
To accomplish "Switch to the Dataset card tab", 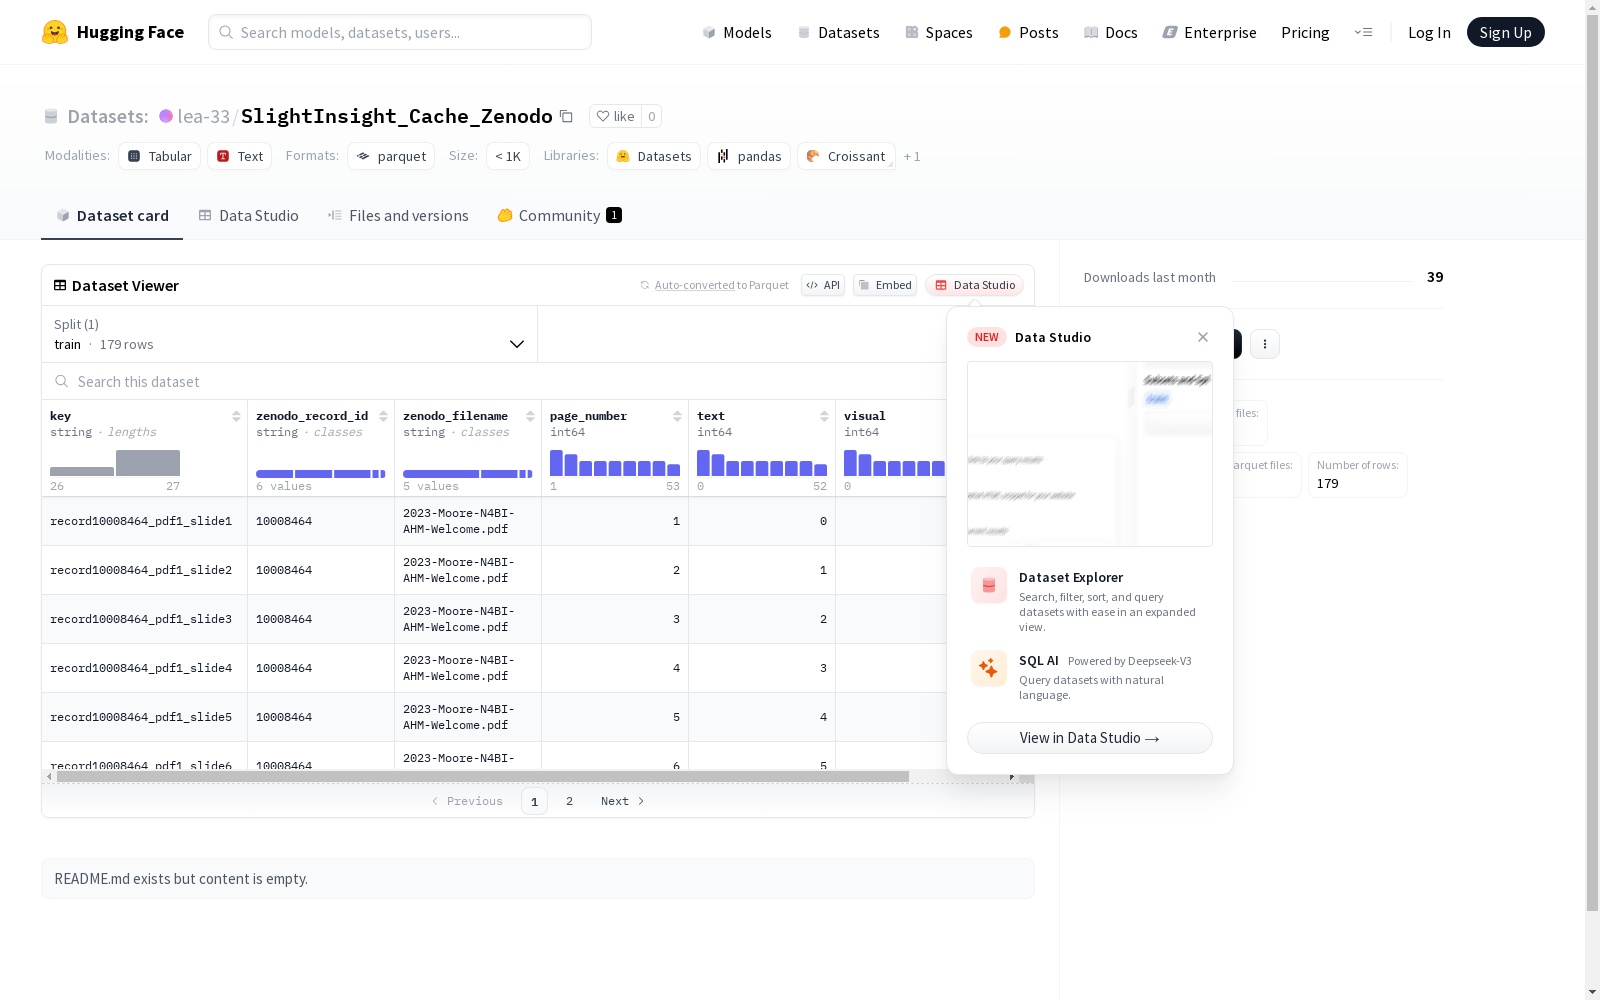I will tap(112, 216).
